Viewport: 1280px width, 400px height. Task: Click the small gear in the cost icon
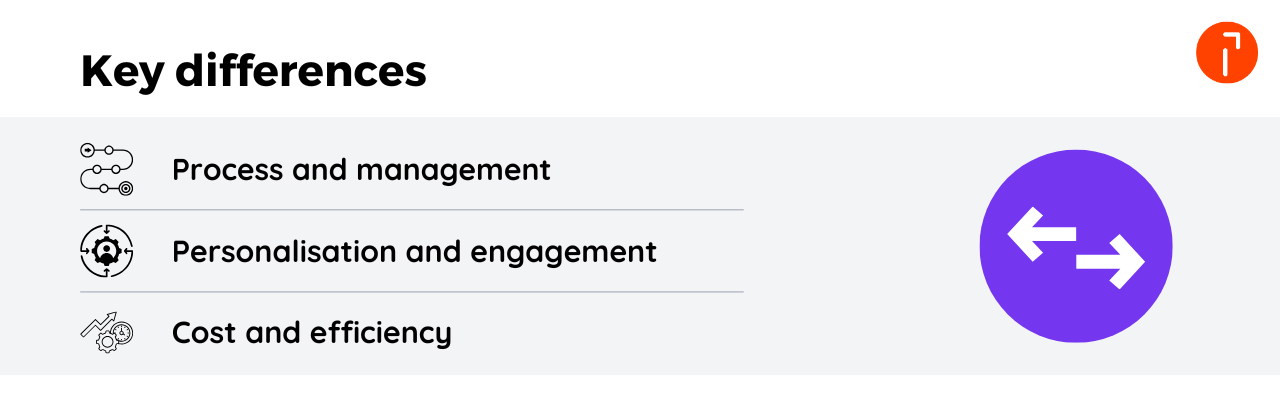click(105, 343)
